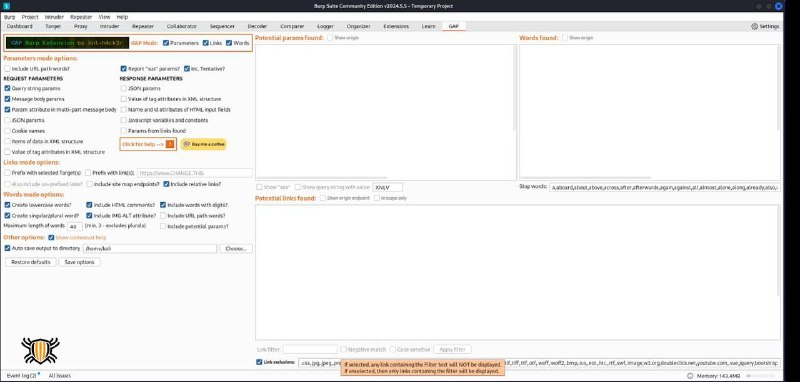Click Choose... to pick output directory
The width and height of the screenshot is (800, 382).
pos(236,248)
